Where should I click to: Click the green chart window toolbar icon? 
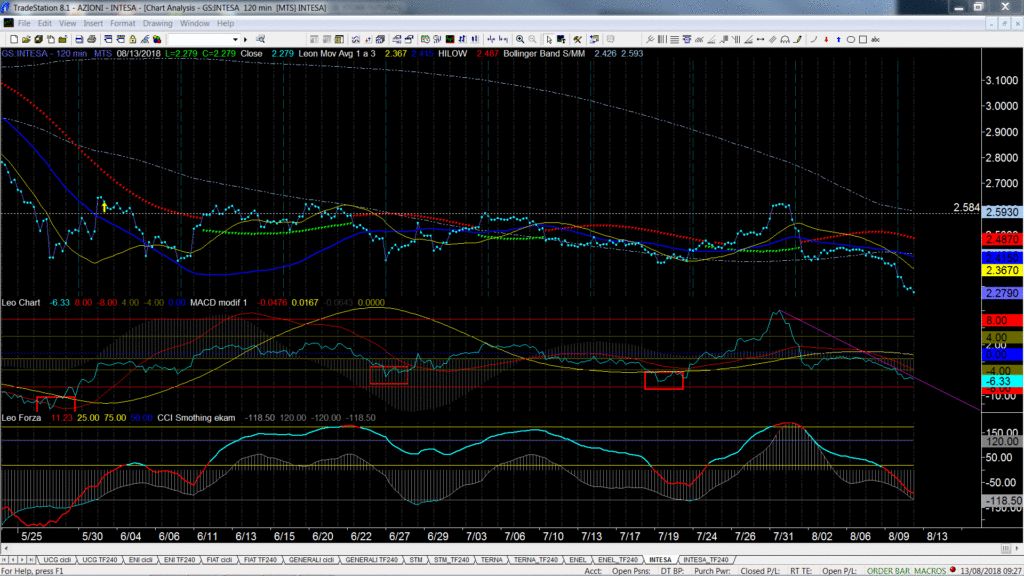pyautogui.click(x=449, y=39)
